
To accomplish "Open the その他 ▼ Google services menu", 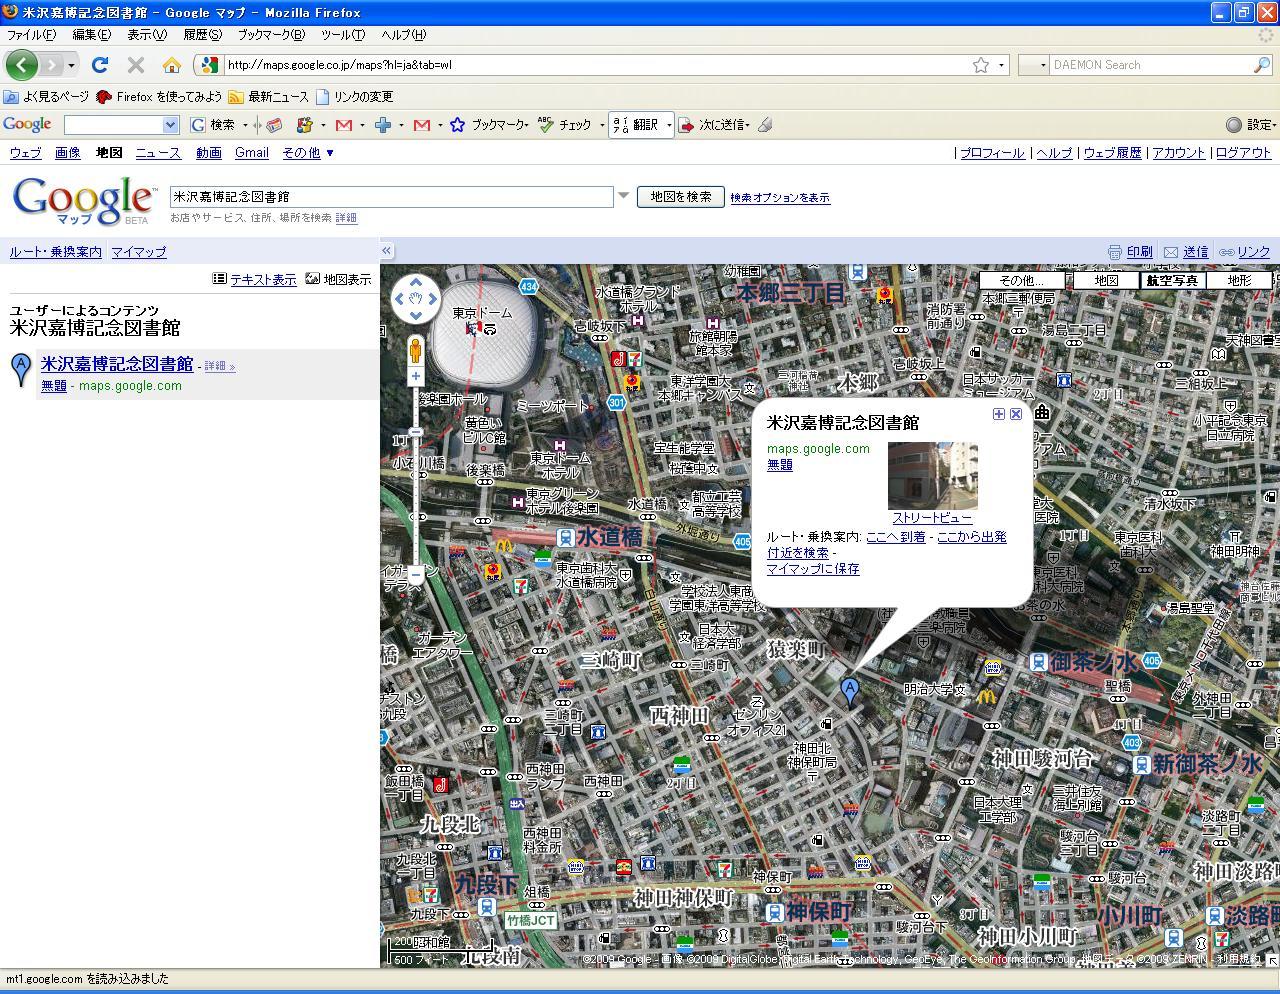I will tap(308, 153).
